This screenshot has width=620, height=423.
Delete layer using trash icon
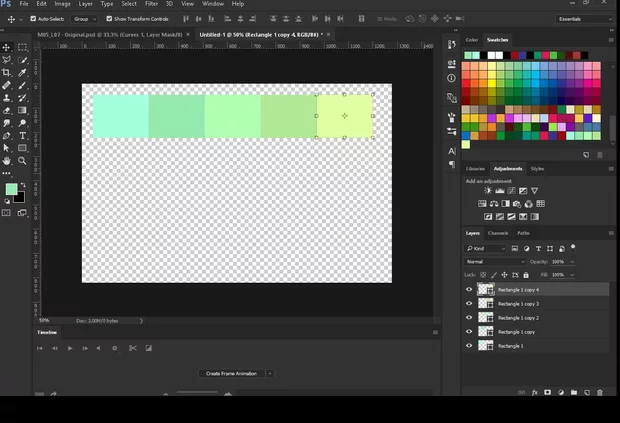pyautogui.click(x=600, y=393)
